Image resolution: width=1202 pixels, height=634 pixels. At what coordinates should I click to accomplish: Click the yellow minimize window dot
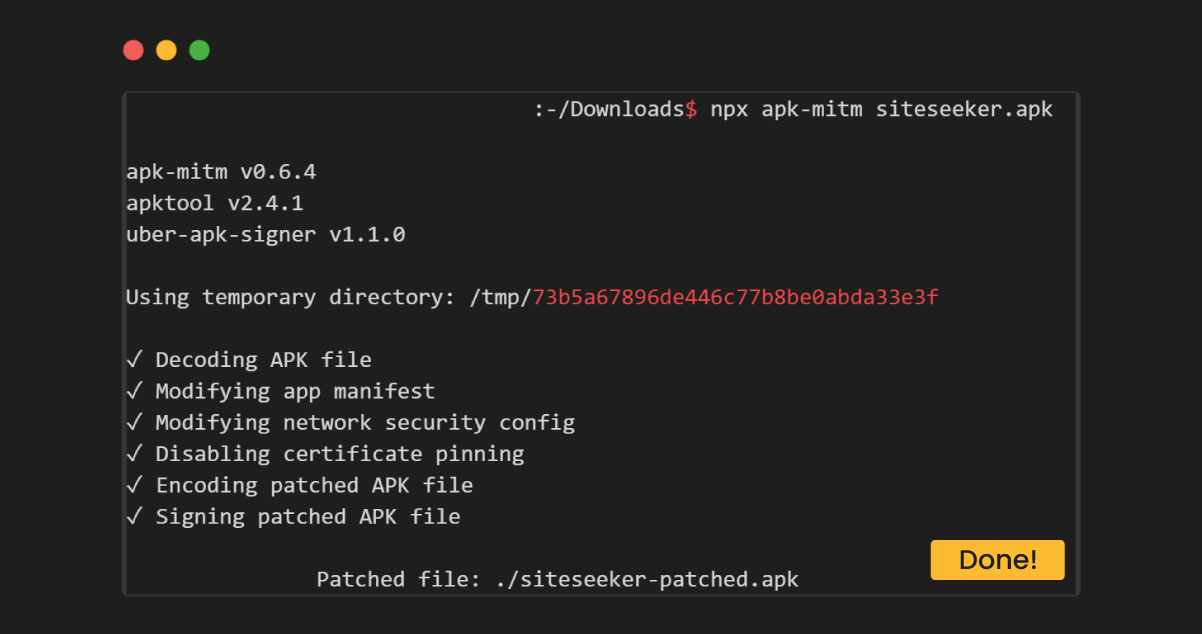pyautogui.click(x=166, y=50)
